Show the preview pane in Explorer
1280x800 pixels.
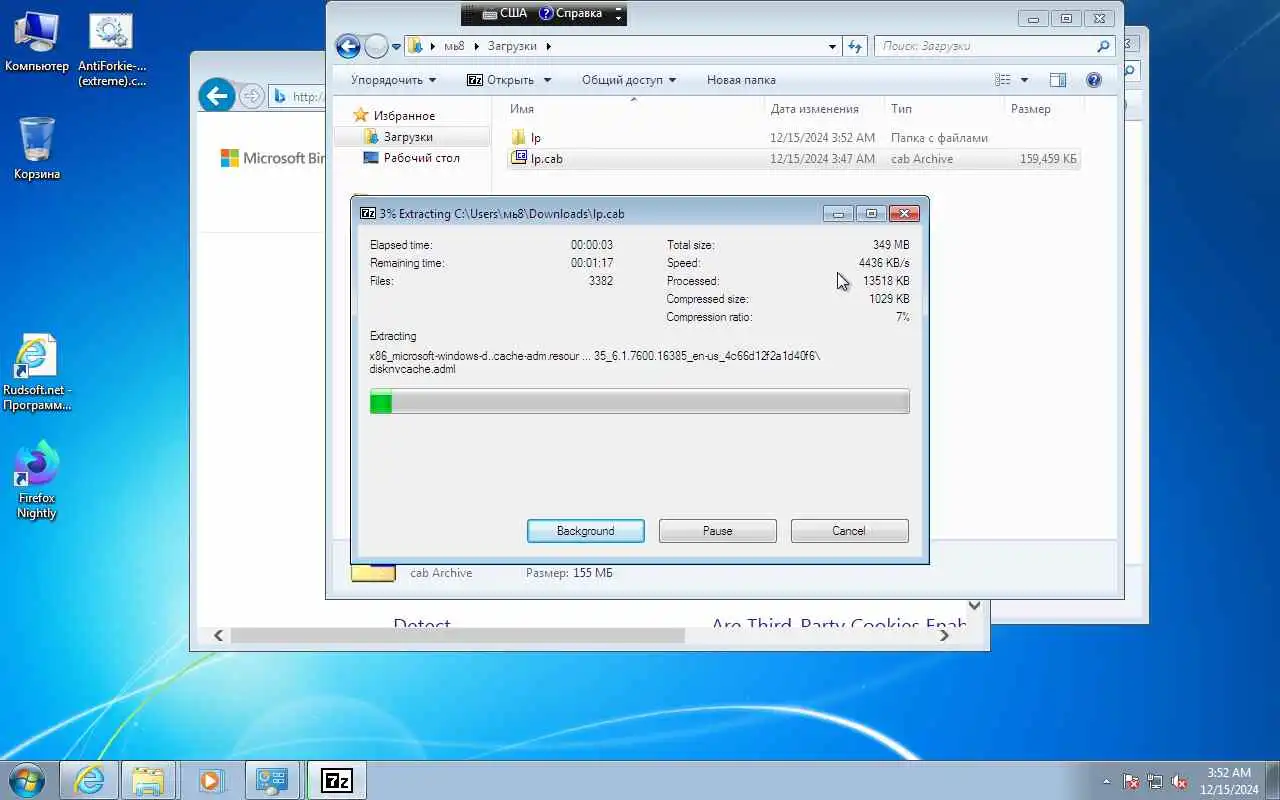tap(1058, 80)
